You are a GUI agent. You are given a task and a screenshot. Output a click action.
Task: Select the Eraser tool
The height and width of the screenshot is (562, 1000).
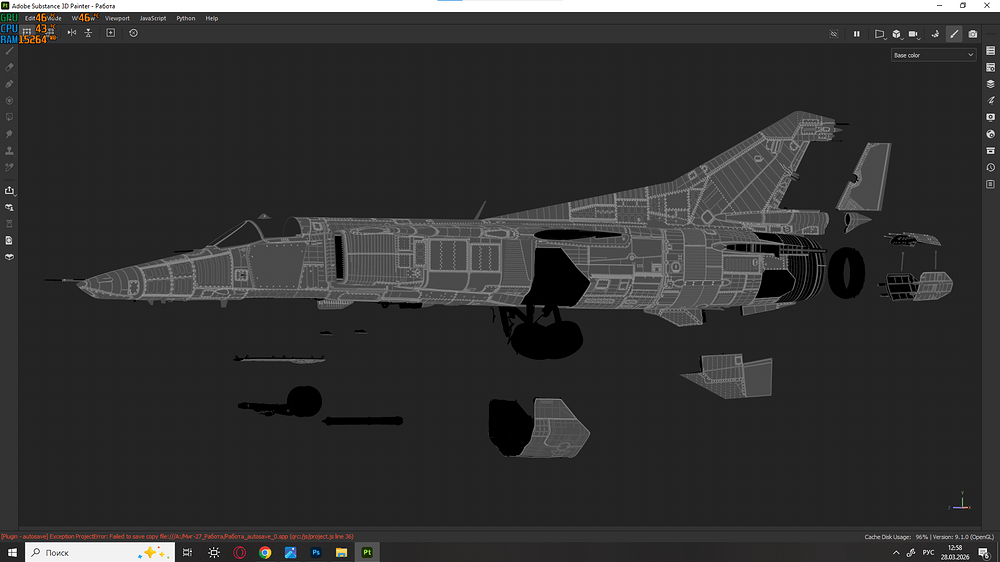coord(9,68)
